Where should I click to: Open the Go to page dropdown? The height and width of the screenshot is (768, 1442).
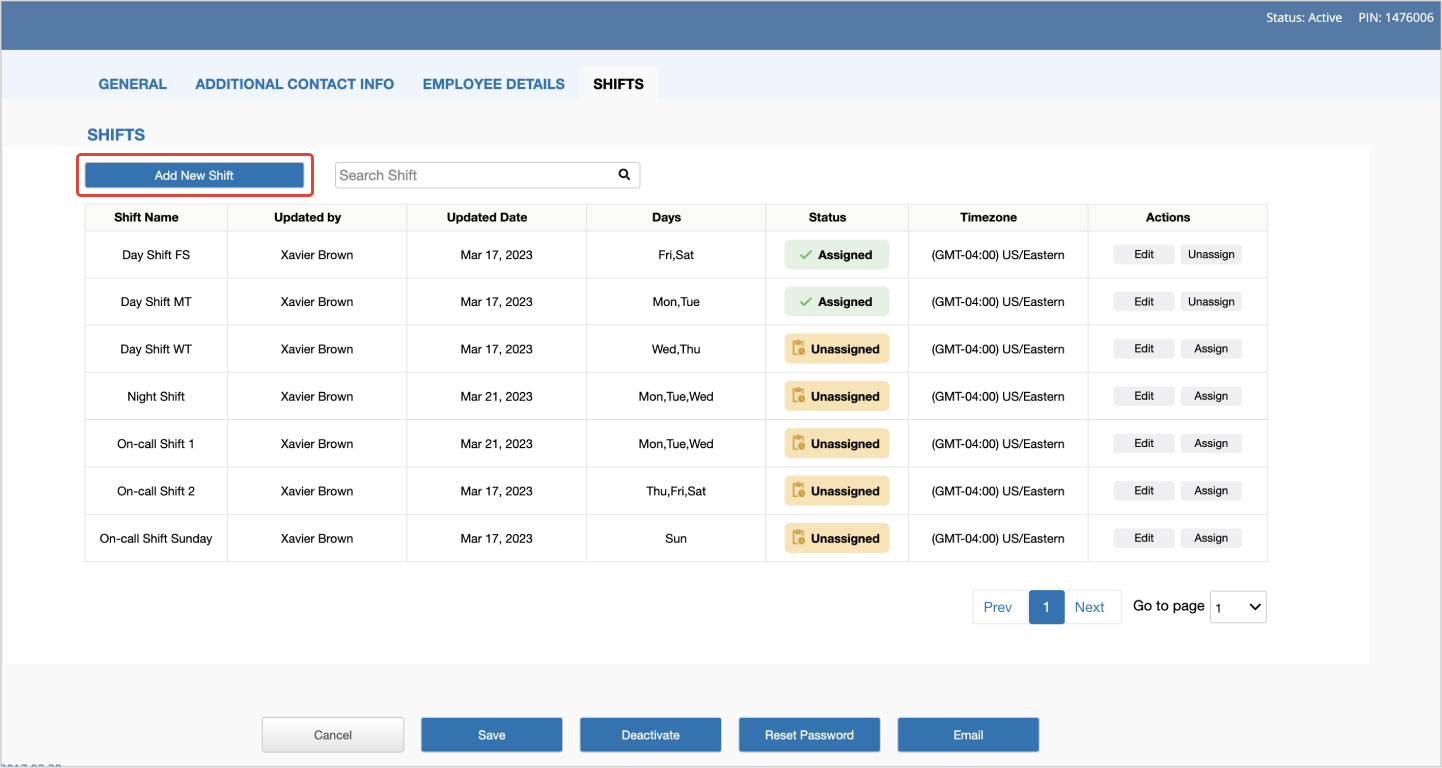tap(1238, 607)
